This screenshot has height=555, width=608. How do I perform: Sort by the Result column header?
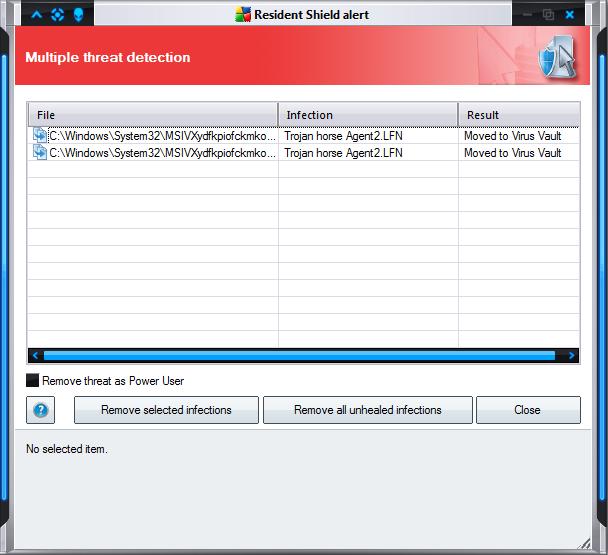tap(519, 115)
